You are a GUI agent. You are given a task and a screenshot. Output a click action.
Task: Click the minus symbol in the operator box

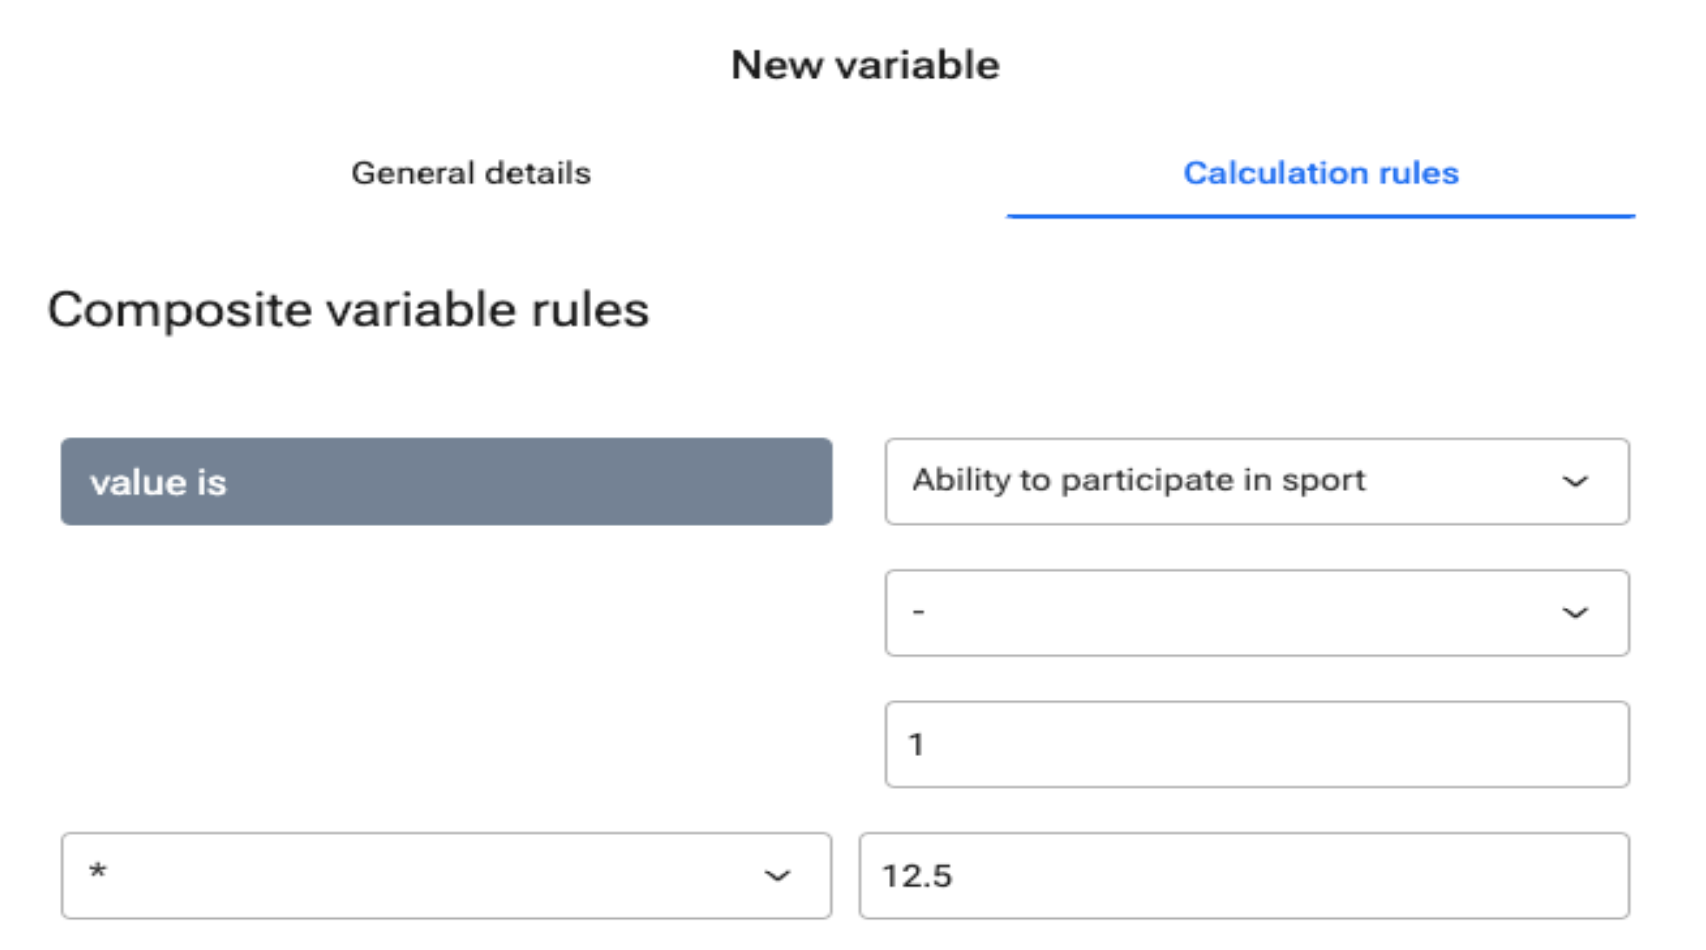(x=918, y=612)
